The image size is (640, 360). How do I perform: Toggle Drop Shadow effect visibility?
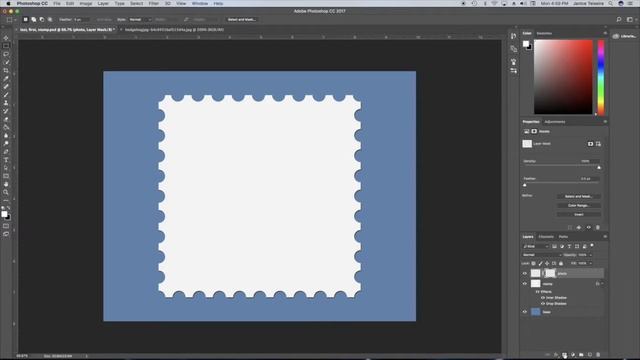coord(543,304)
